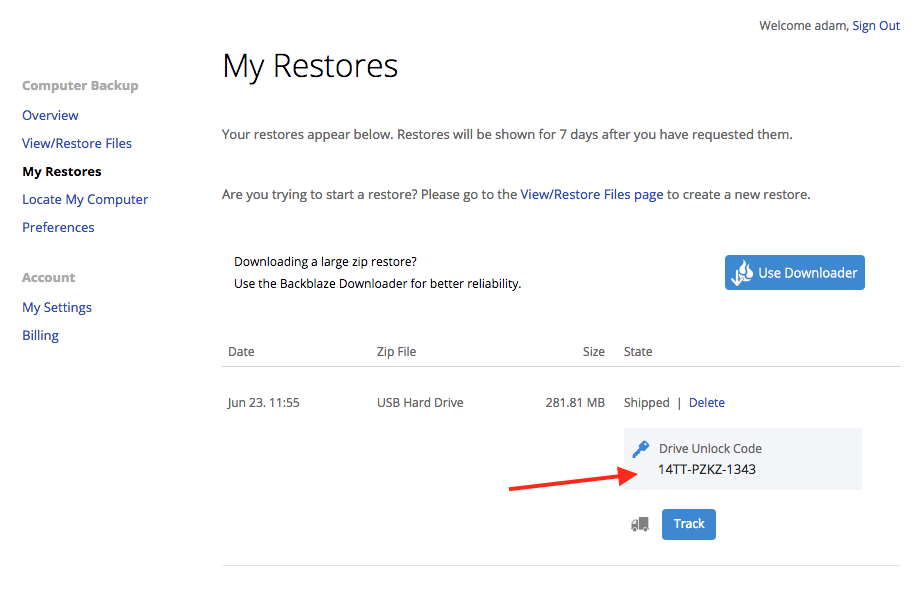Click the blue key icon
Image resolution: width=922 pixels, height=594 pixels.
pyautogui.click(x=640, y=449)
